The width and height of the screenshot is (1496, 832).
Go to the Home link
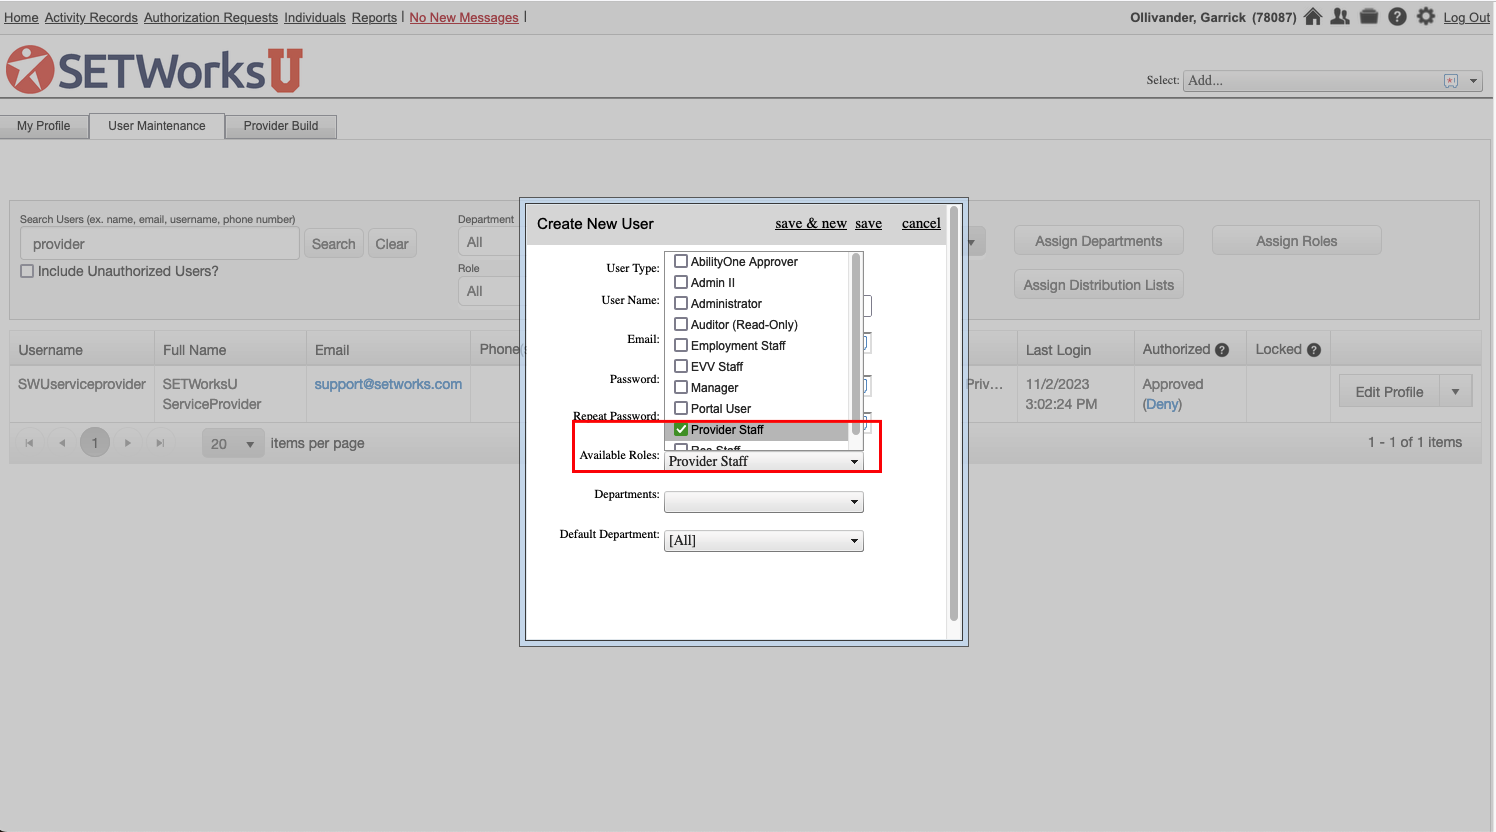tap(21, 18)
